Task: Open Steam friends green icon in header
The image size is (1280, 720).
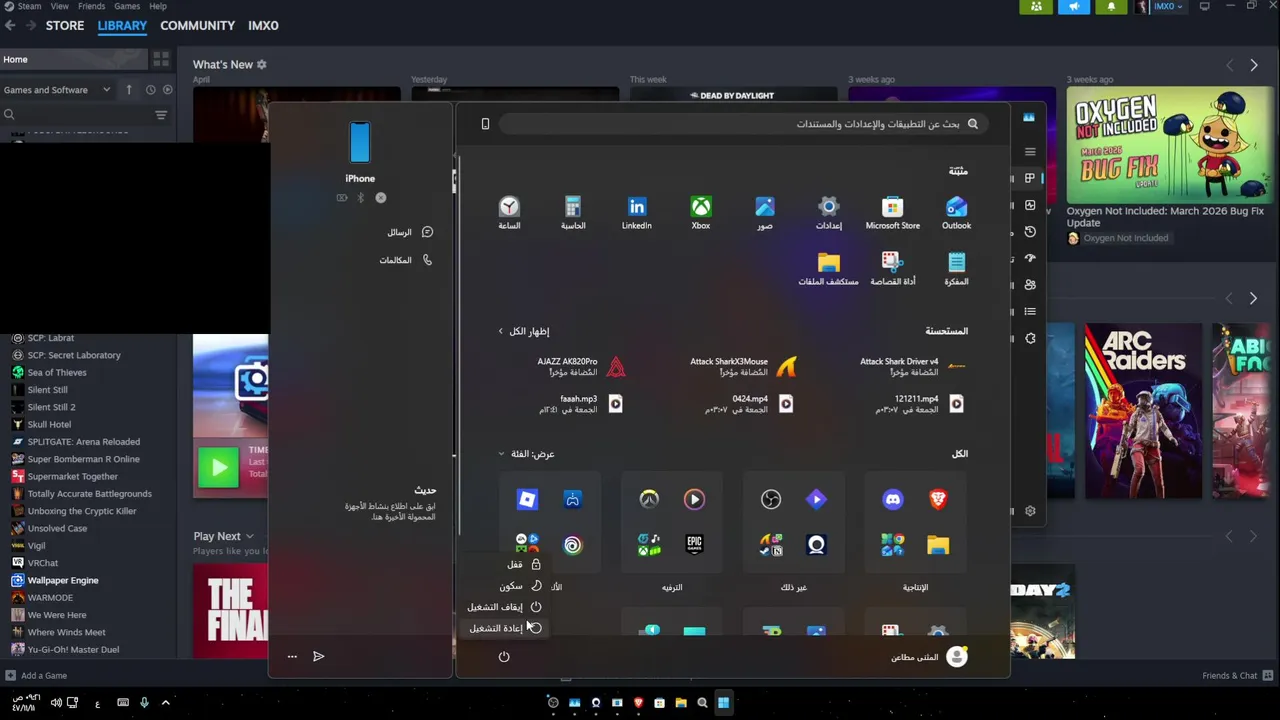Action: point(1036,7)
